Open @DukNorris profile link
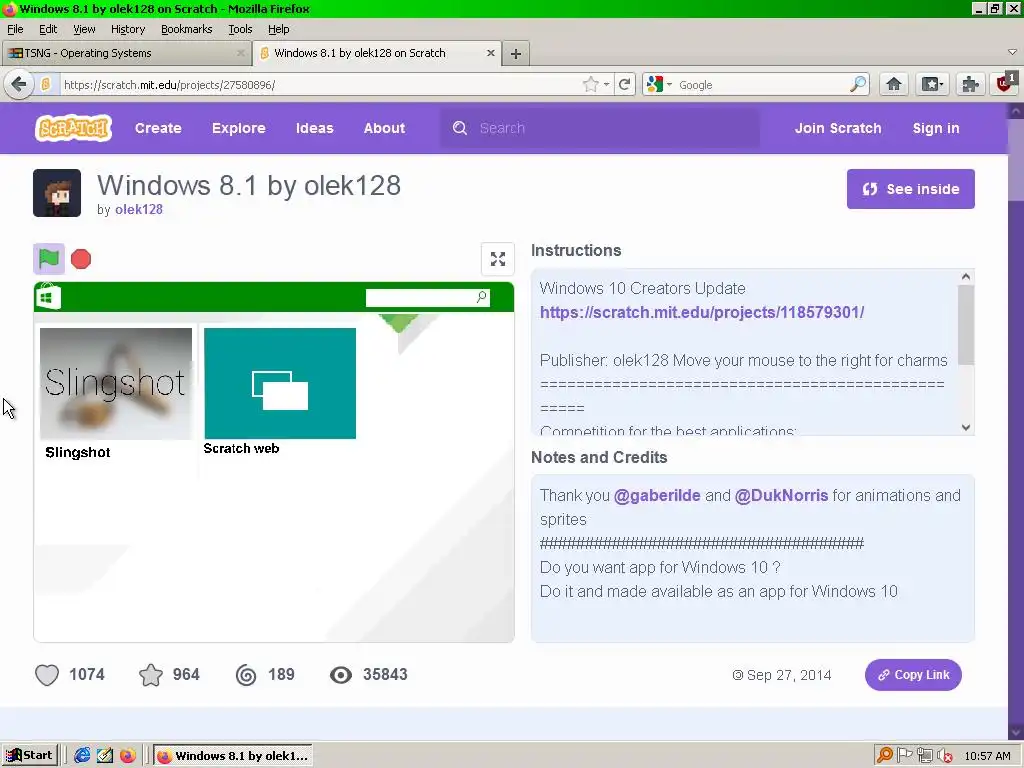This screenshot has height=768, width=1024. pos(781,496)
